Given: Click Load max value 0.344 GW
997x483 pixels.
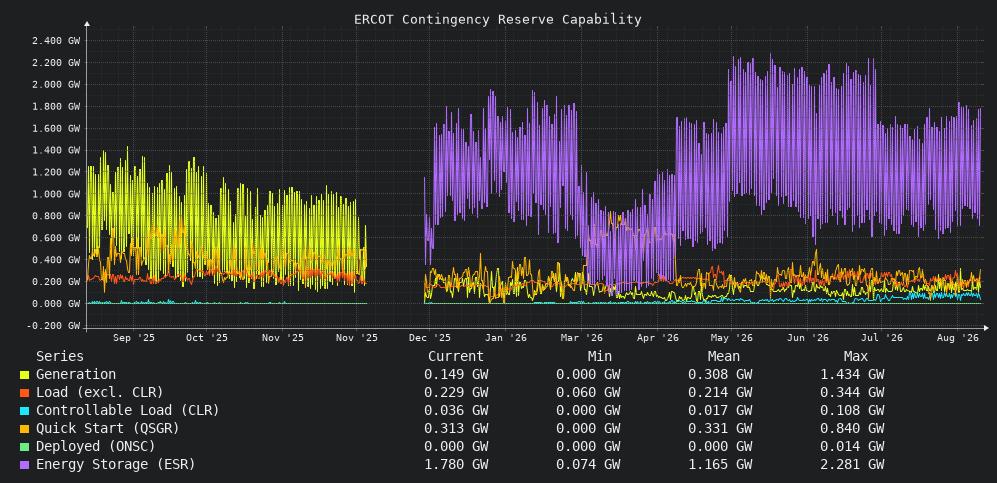Looking at the screenshot, I should tap(852, 393).
